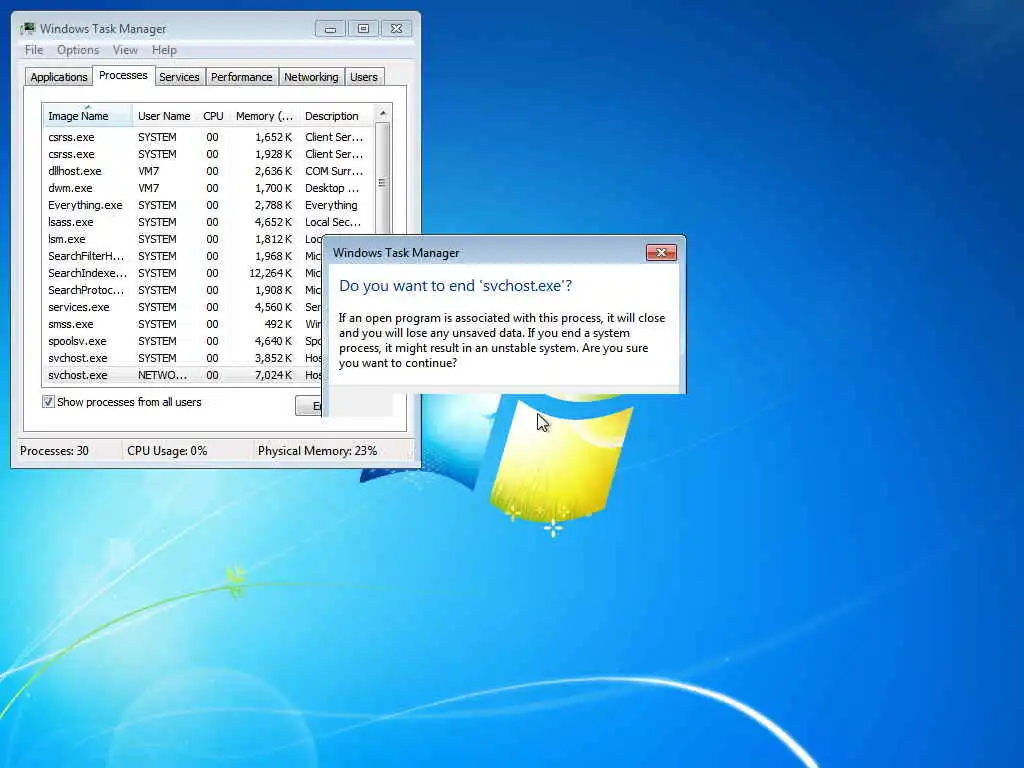Click CPU Usage: 0% in status bar

[167, 451]
